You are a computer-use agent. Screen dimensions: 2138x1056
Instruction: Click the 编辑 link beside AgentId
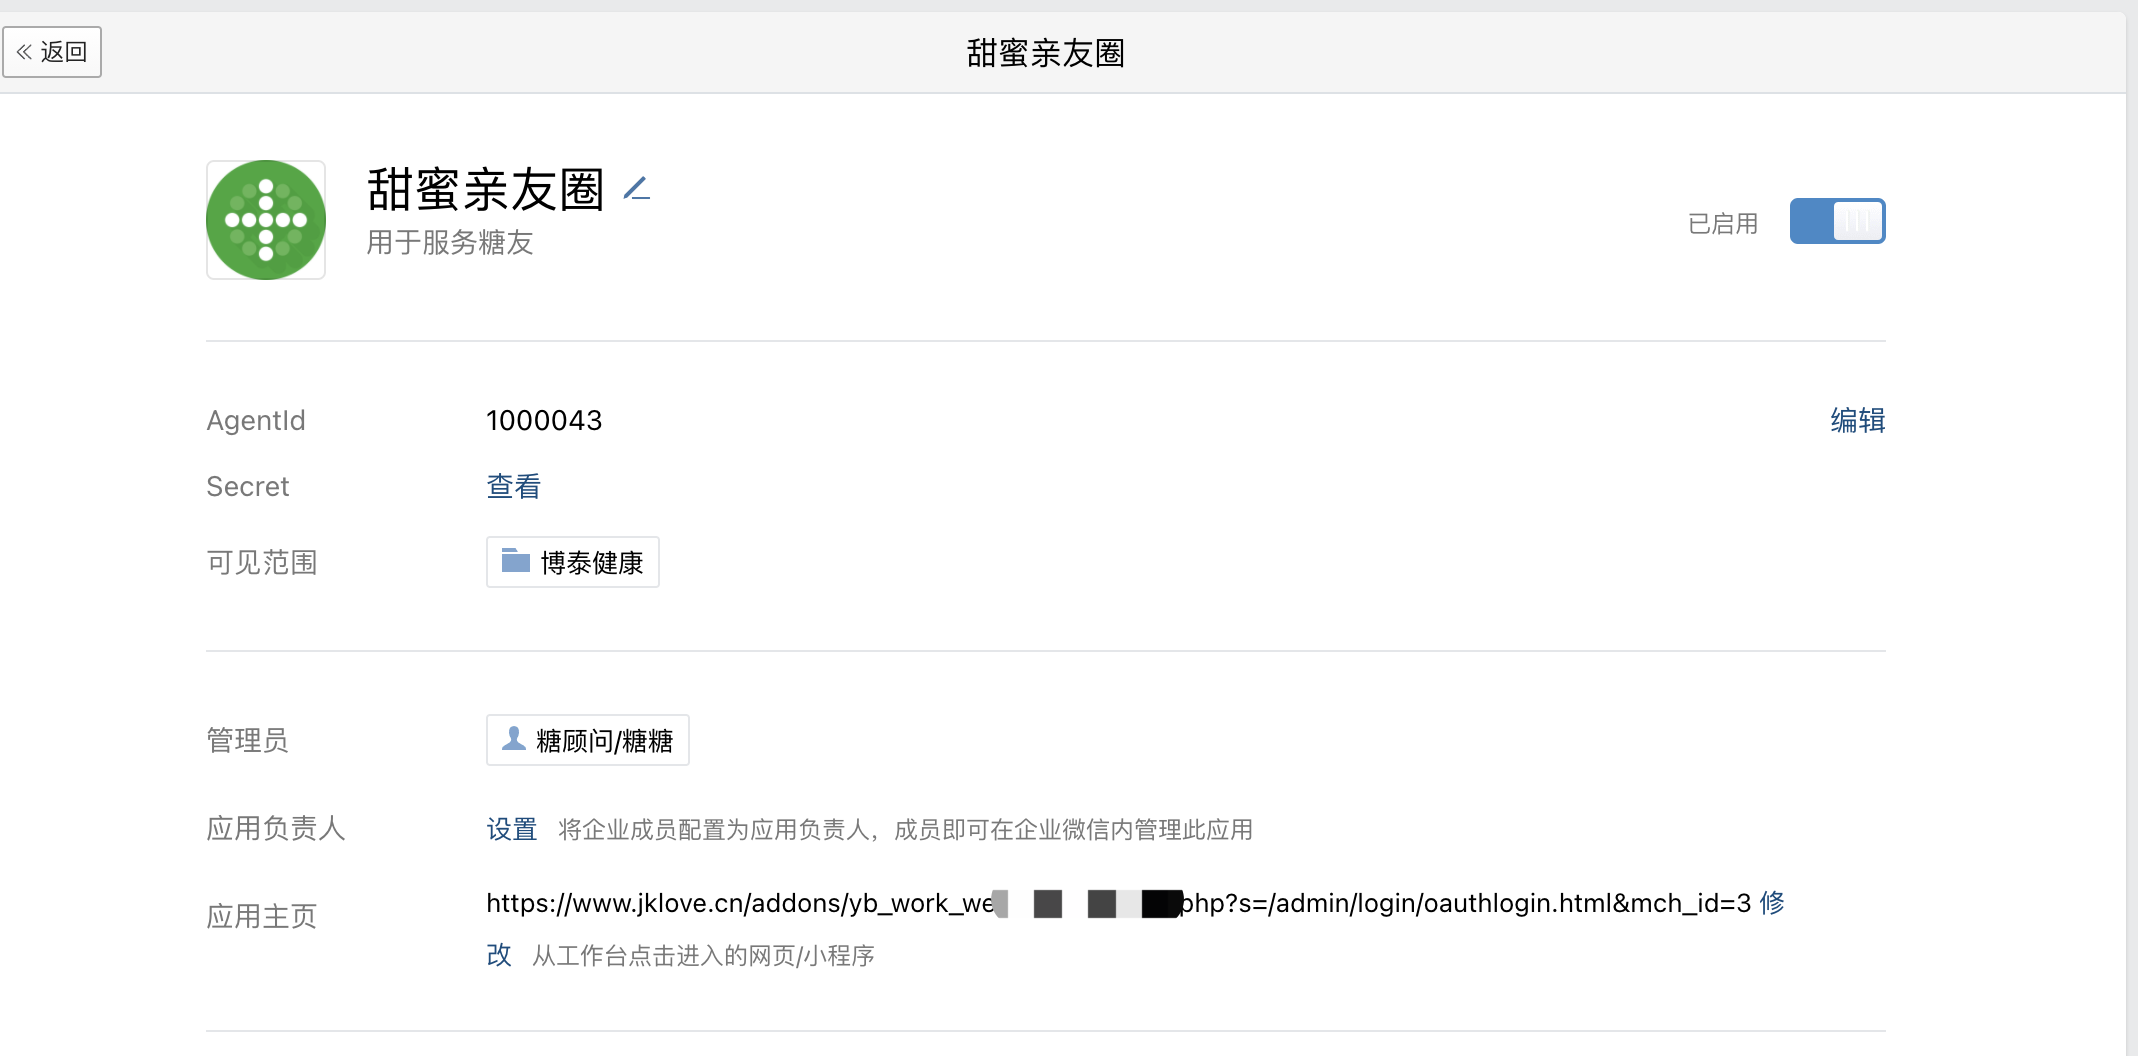click(1858, 420)
